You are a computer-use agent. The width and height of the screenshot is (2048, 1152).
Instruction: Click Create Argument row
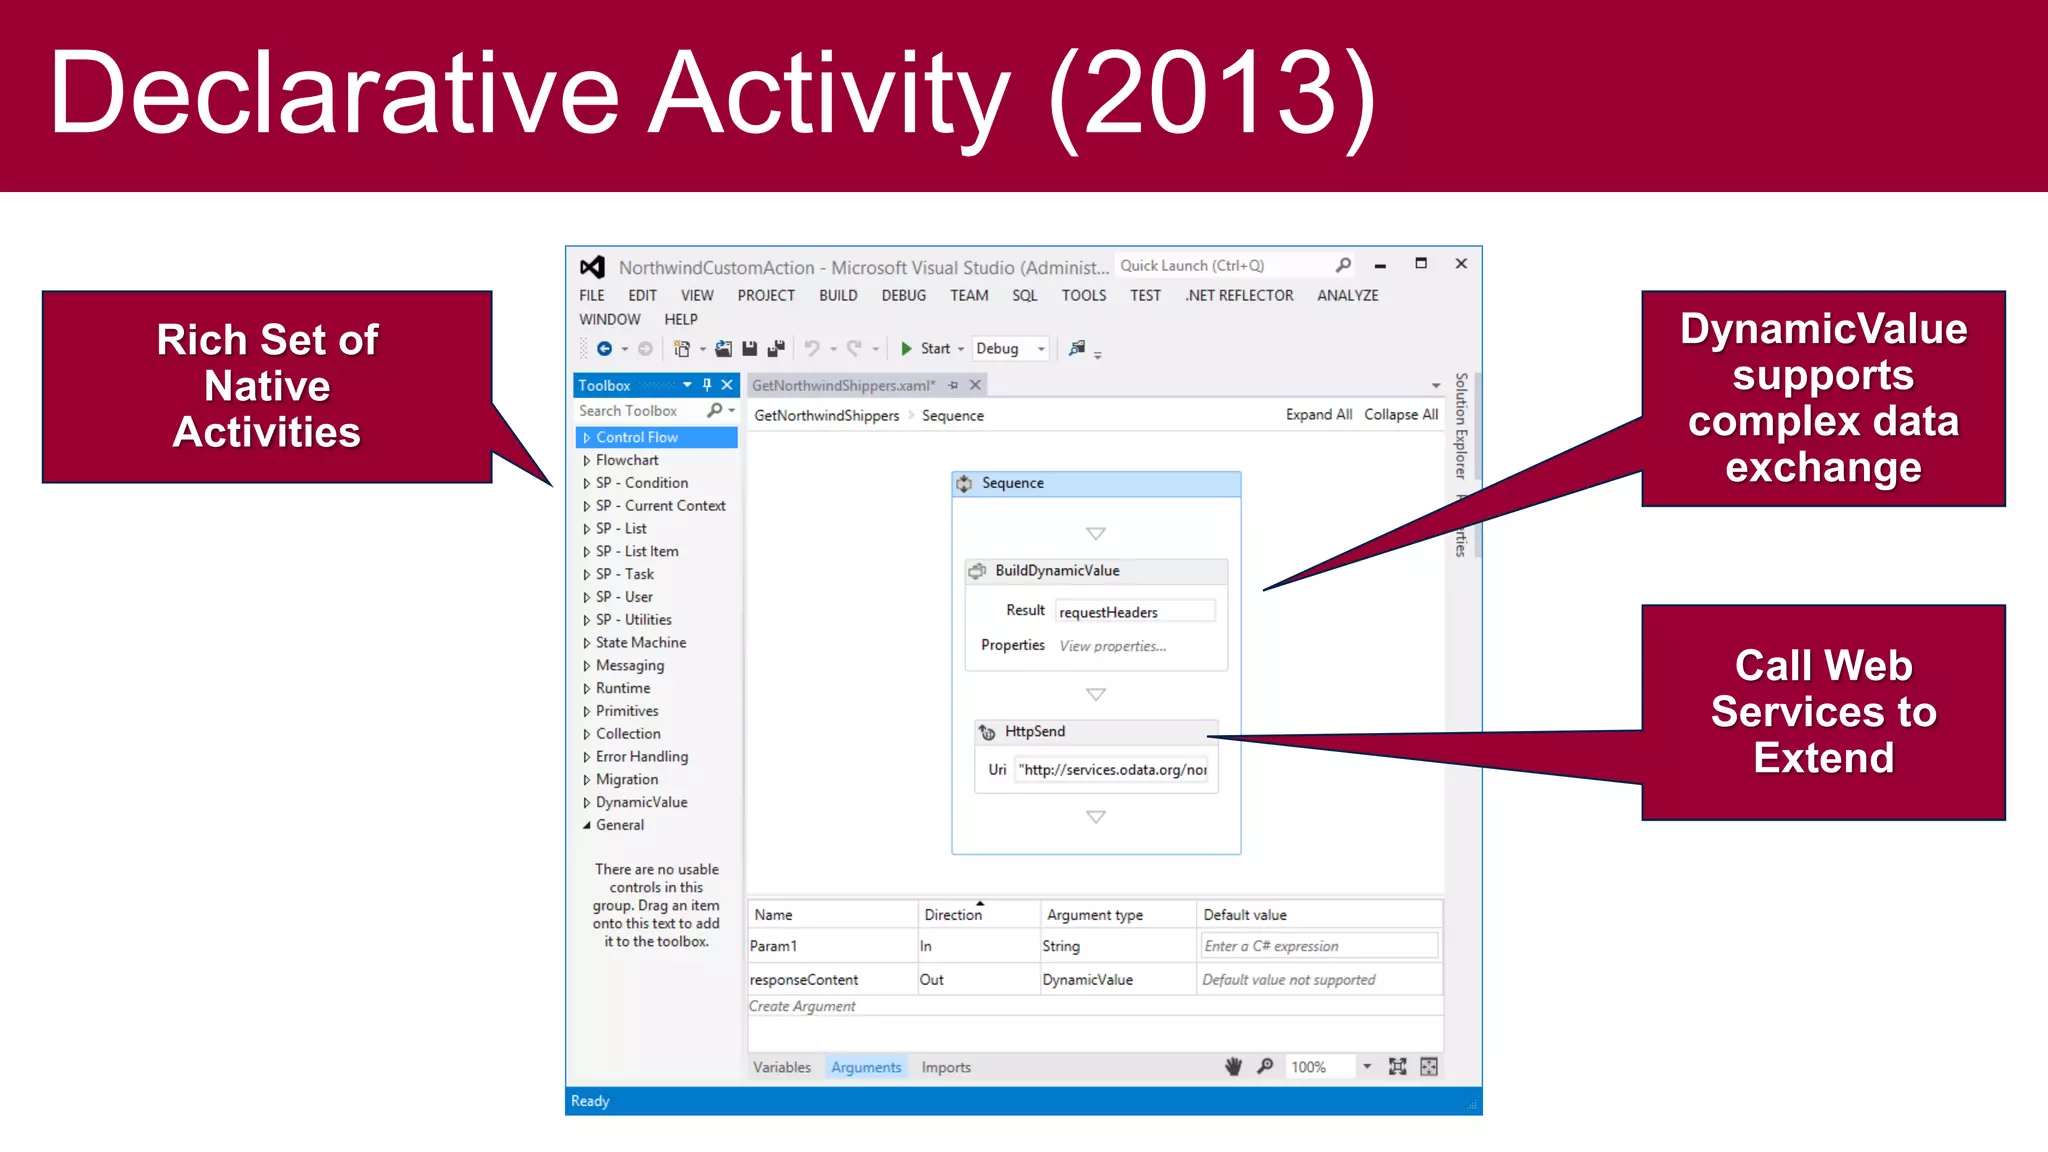click(1095, 1006)
